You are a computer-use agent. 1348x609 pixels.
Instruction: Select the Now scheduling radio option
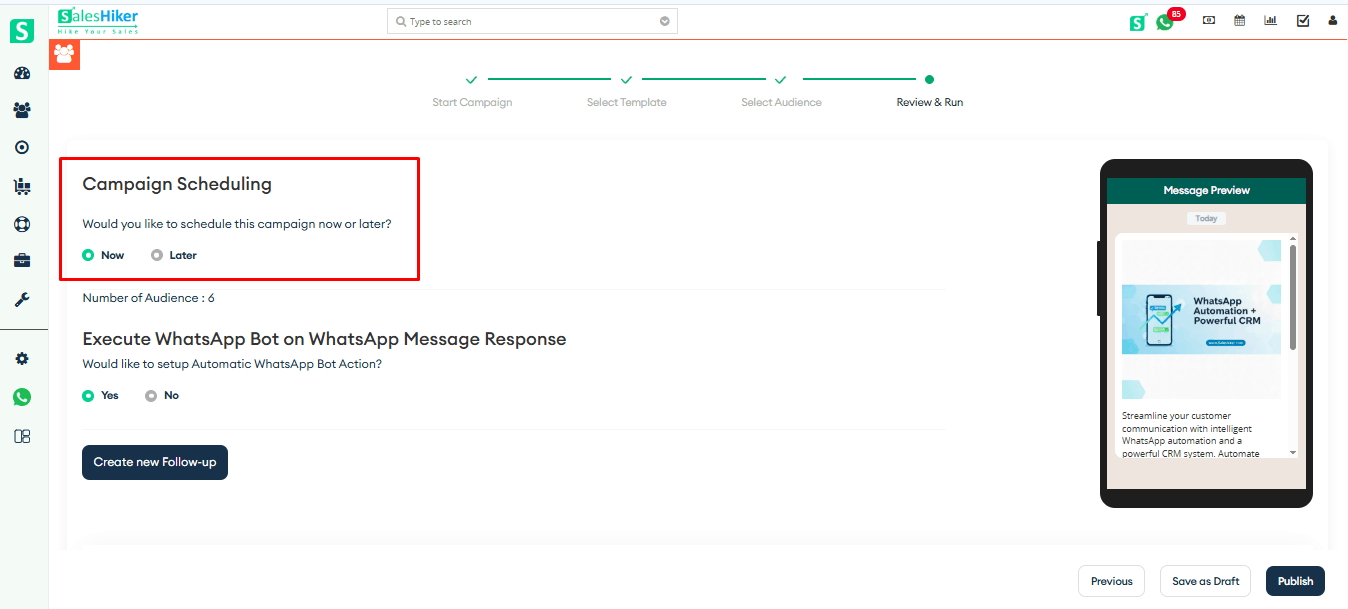(x=88, y=255)
